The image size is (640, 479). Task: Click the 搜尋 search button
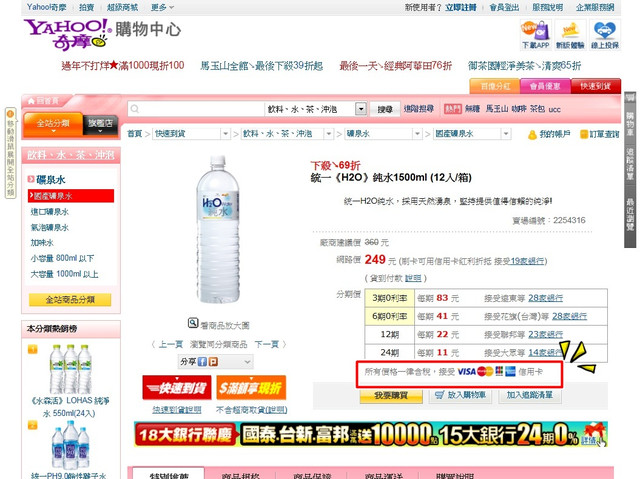tap(384, 109)
